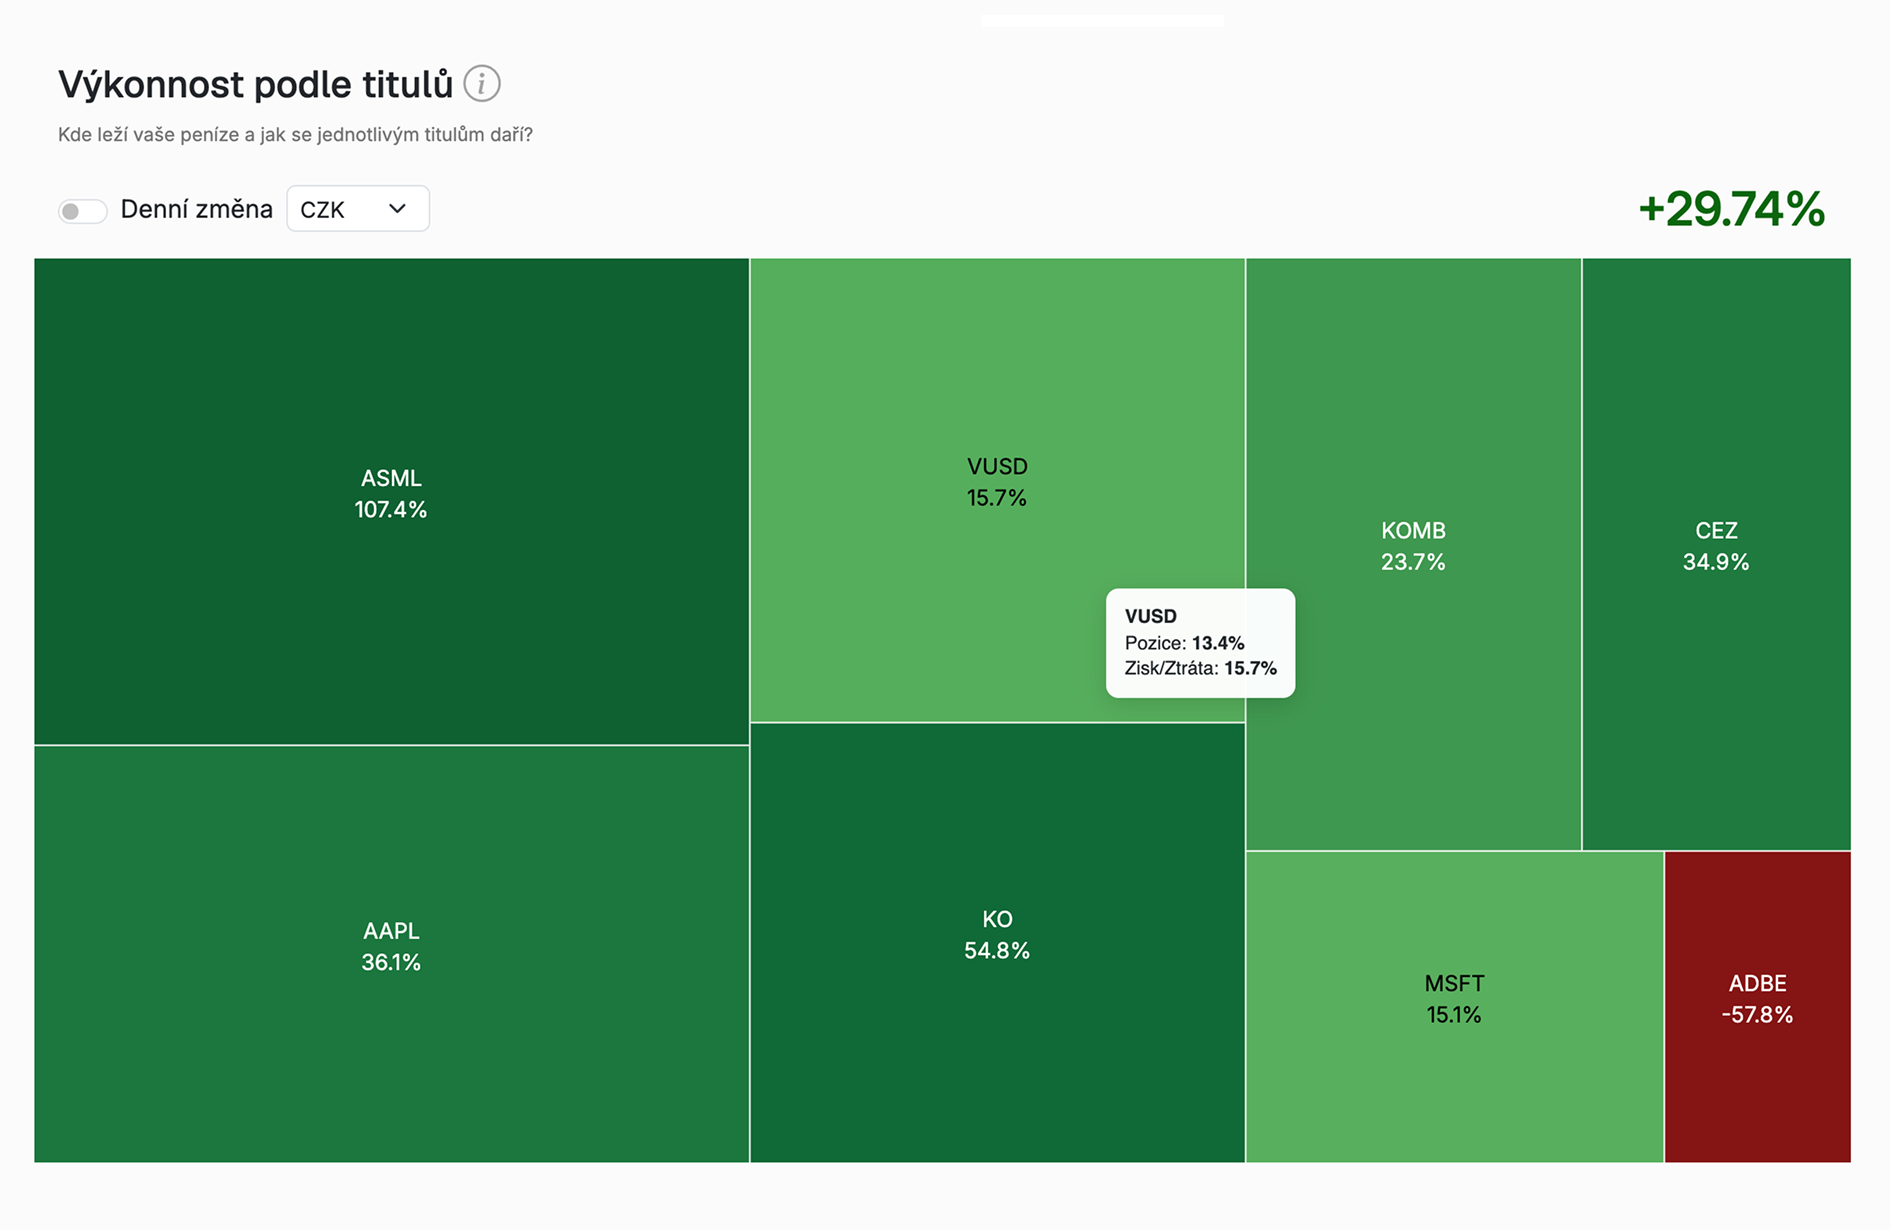This screenshot has height=1230, width=1890.
Task: Click the ADBE ticker label
Action: click(1757, 984)
